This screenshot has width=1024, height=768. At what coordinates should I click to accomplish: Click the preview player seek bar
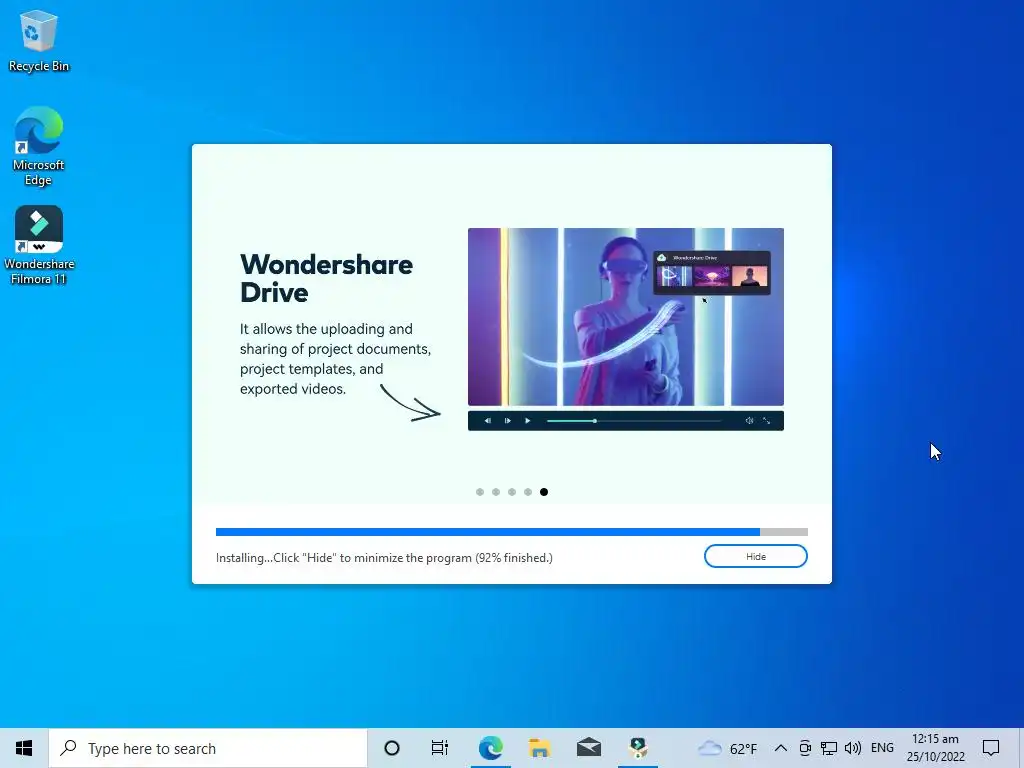point(633,421)
